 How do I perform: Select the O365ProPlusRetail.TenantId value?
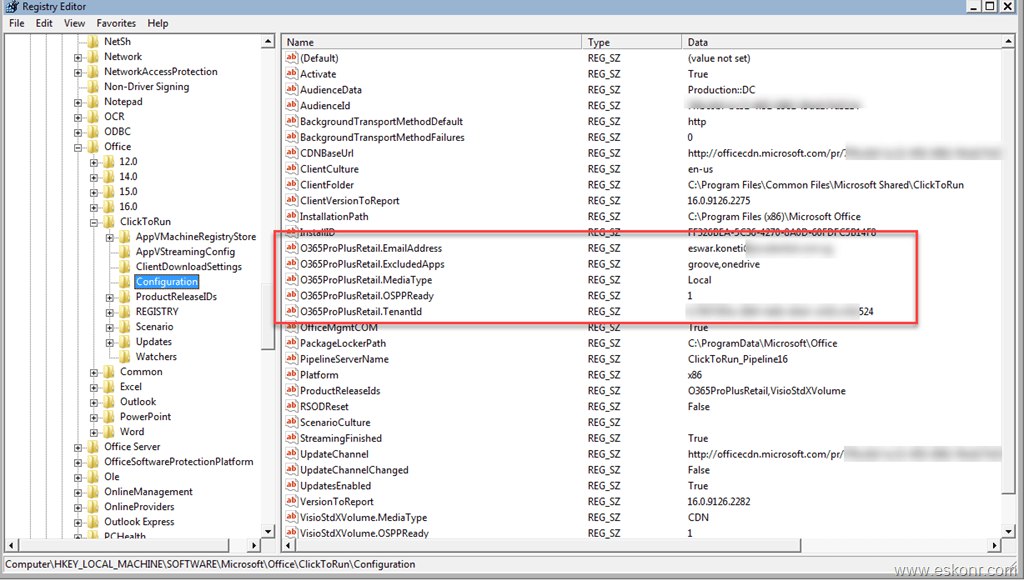coord(360,311)
